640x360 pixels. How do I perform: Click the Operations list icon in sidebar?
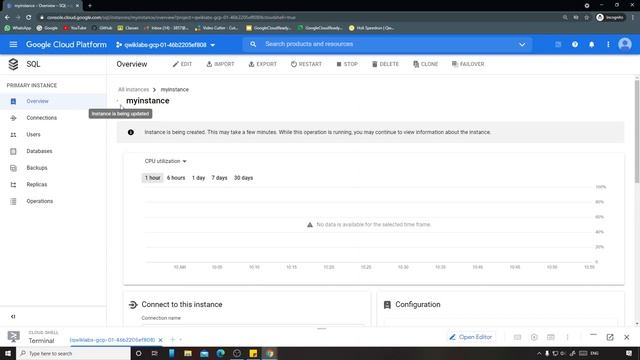(x=13, y=202)
